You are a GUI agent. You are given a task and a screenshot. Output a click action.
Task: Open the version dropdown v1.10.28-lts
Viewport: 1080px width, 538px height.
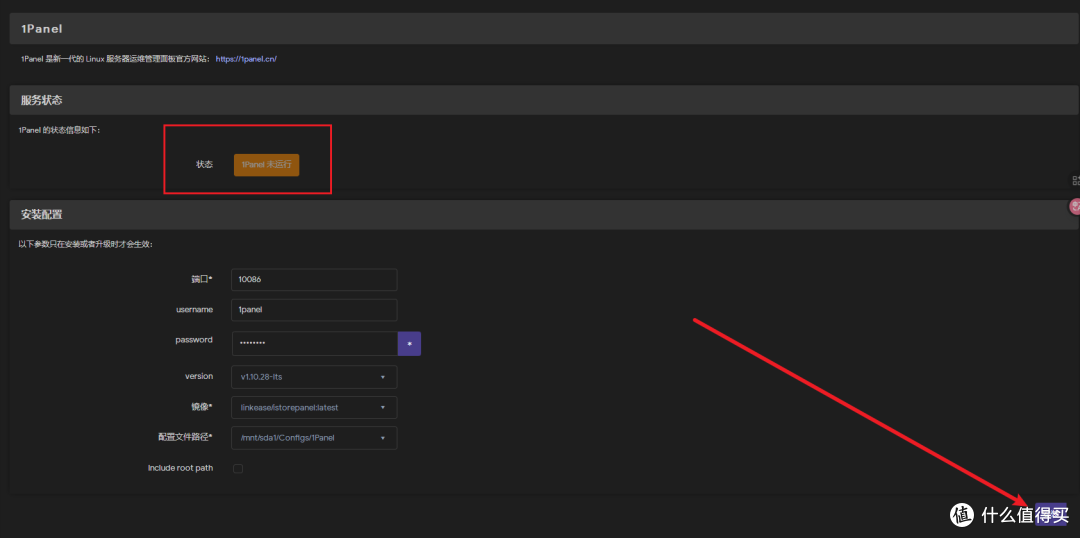(x=315, y=377)
